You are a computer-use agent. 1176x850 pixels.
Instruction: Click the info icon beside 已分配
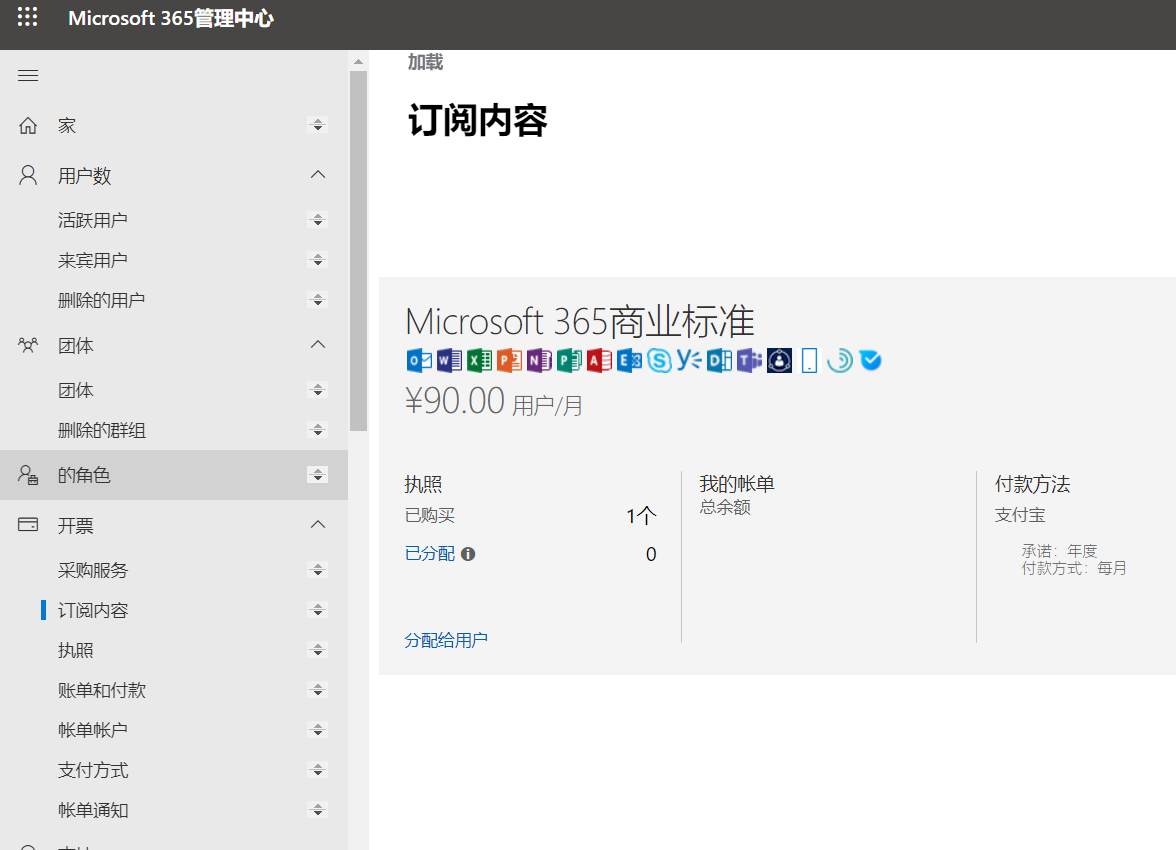click(x=468, y=554)
